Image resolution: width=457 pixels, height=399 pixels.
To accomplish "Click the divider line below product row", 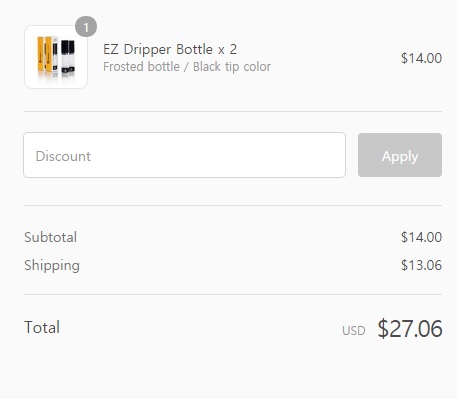I will 233,111.
